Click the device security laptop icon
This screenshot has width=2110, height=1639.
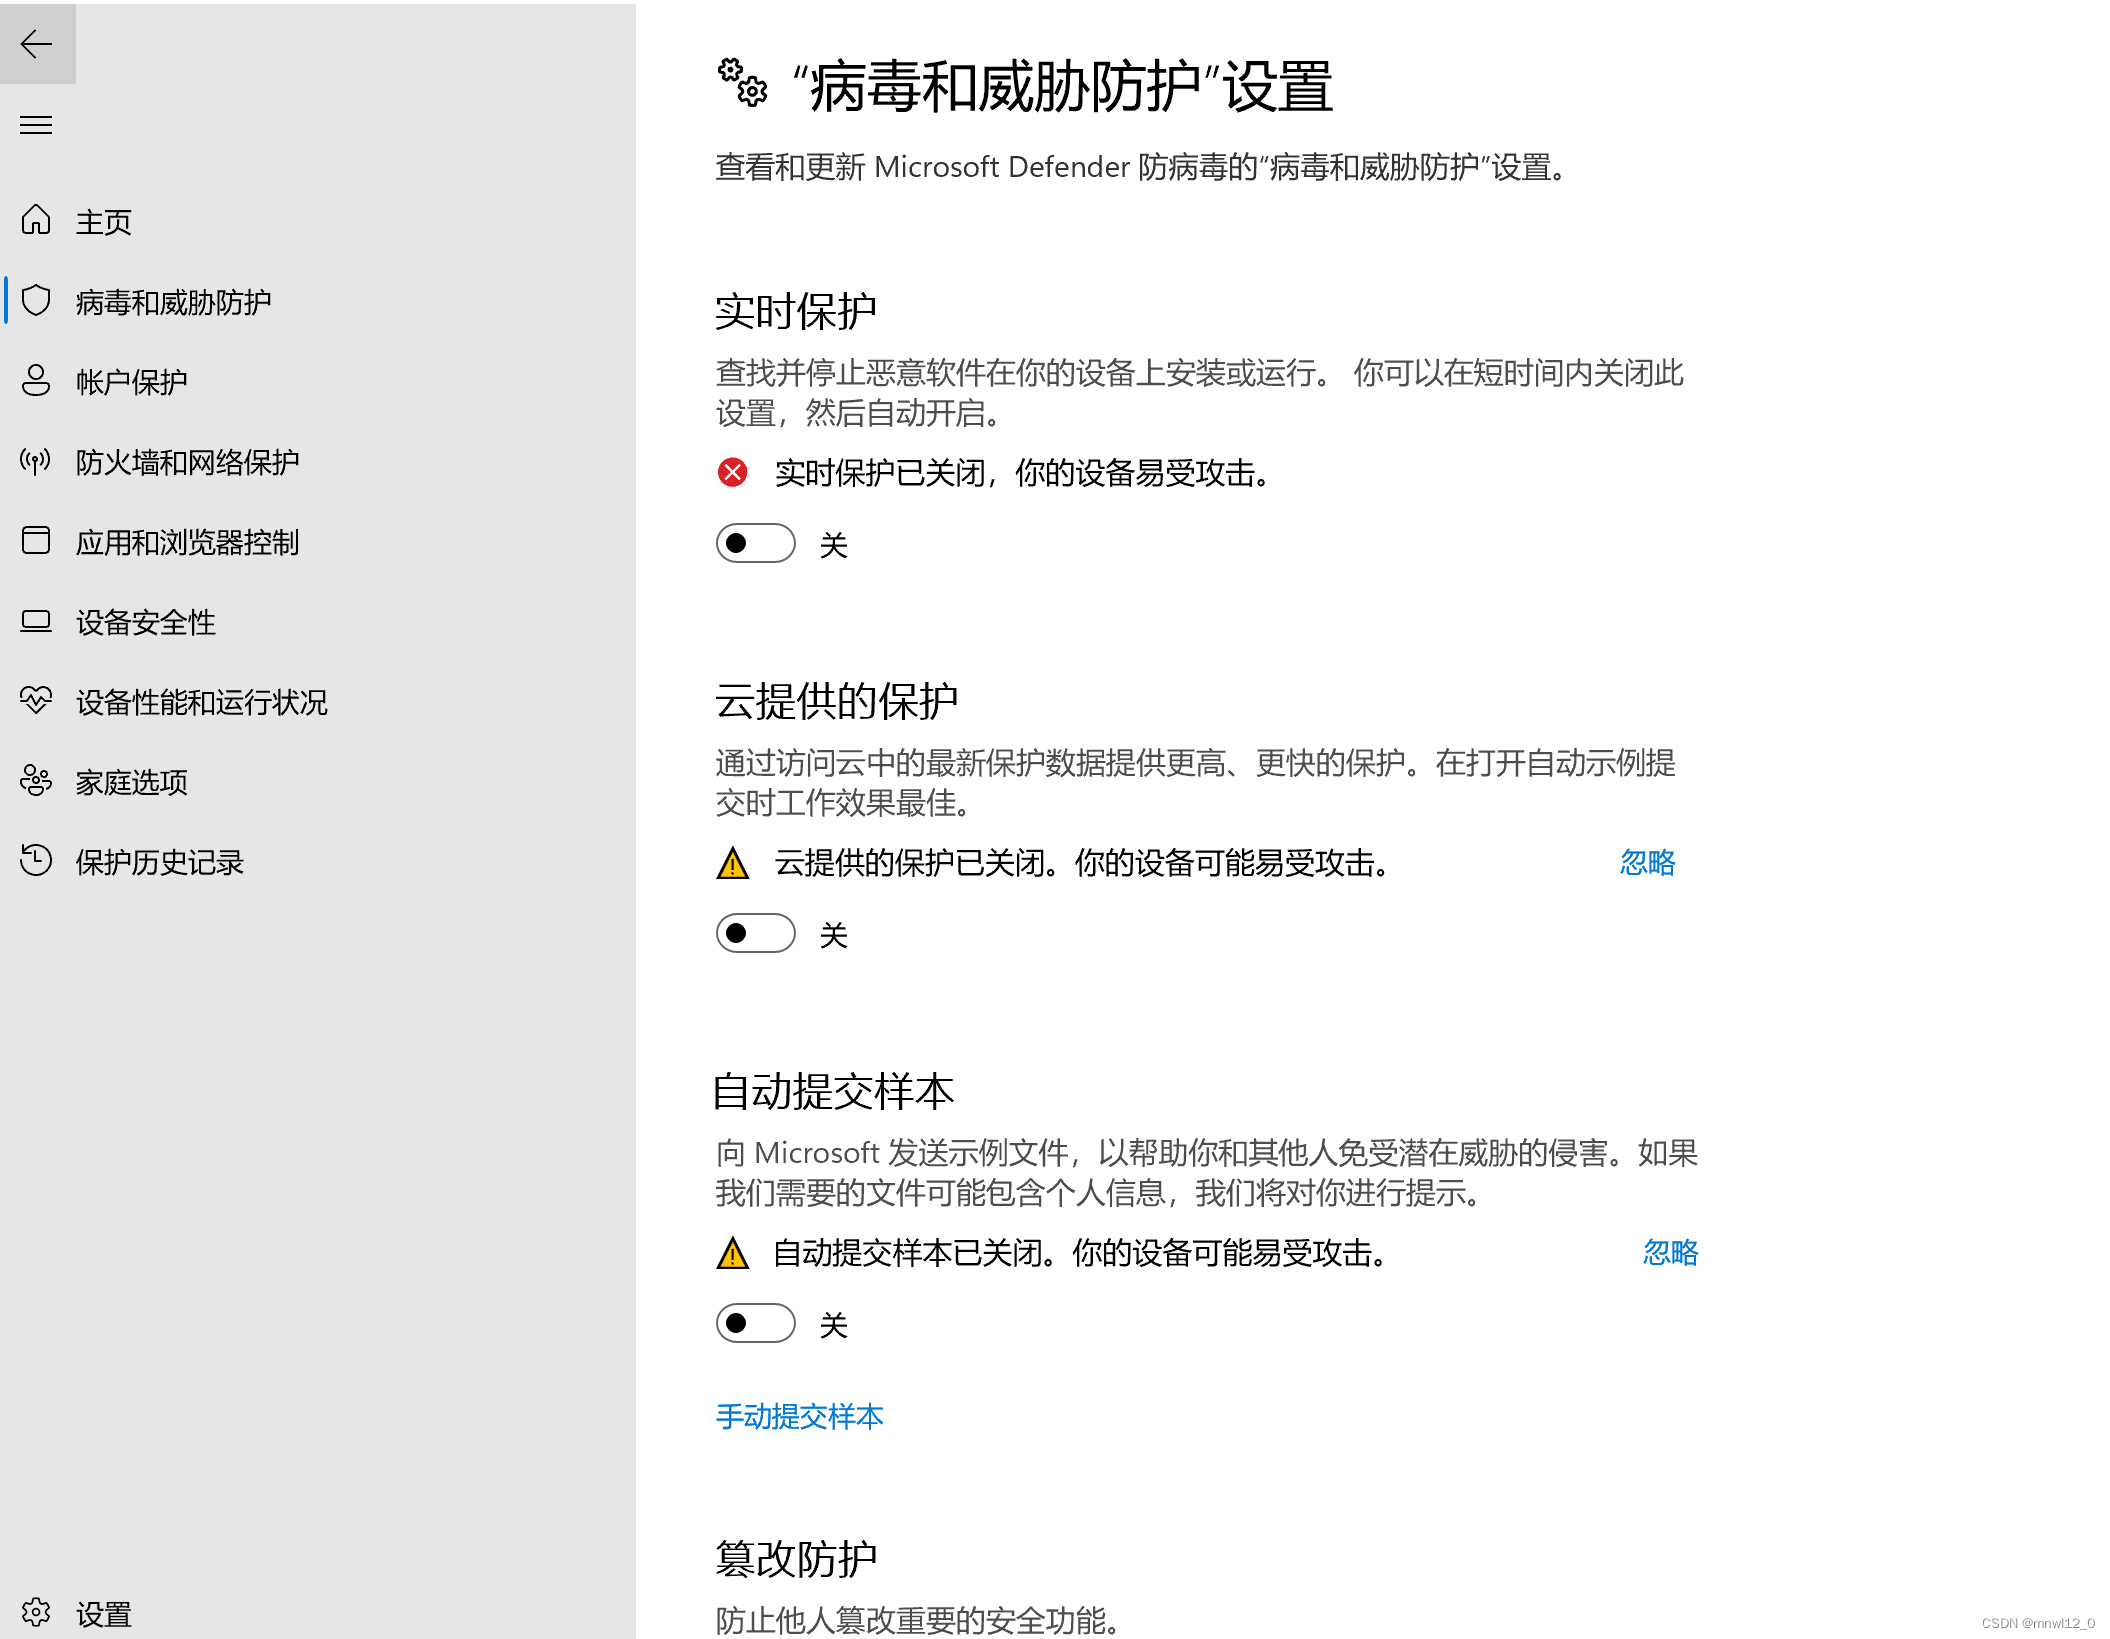(x=36, y=621)
